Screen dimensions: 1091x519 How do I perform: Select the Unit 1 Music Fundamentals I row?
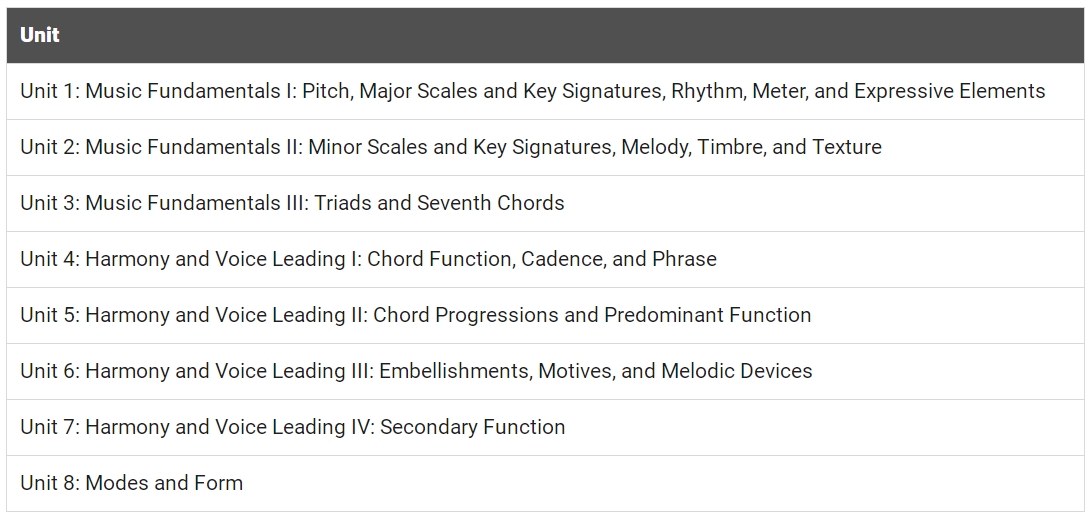pyautogui.click(x=546, y=91)
